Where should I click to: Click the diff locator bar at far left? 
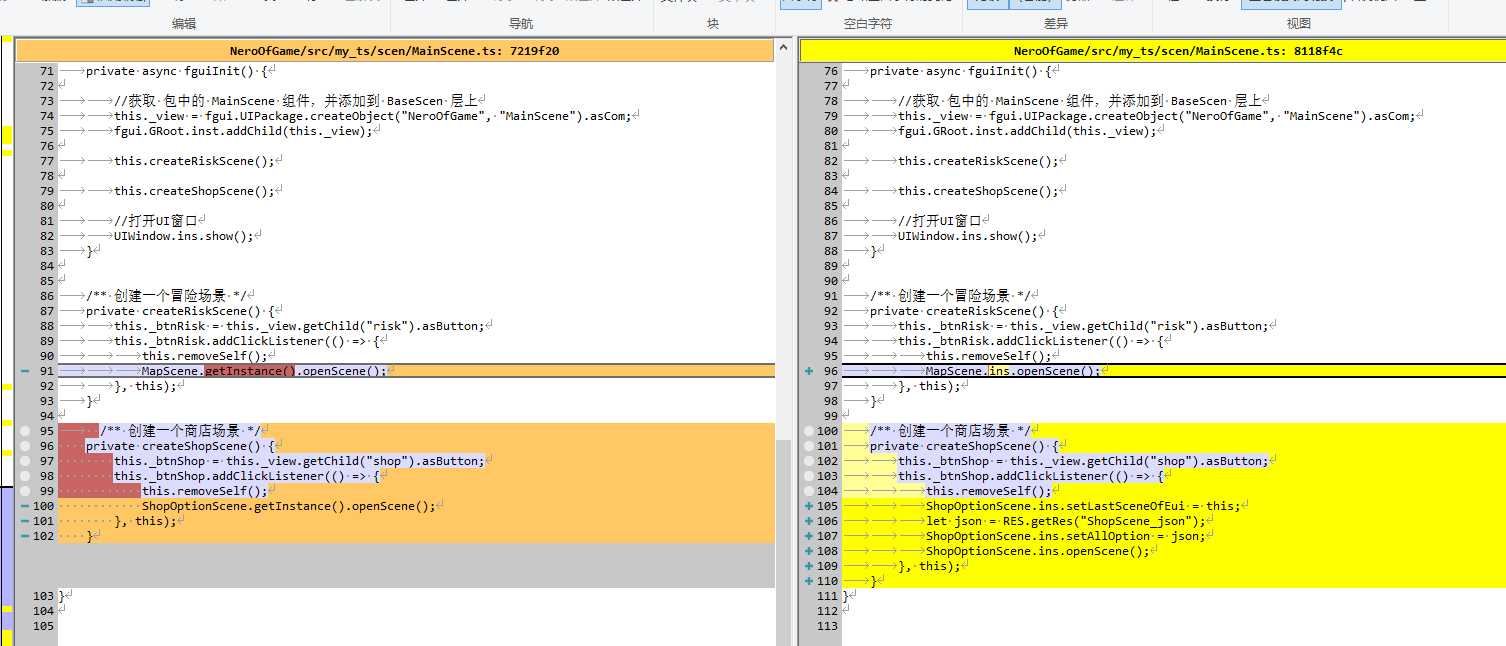(6, 341)
